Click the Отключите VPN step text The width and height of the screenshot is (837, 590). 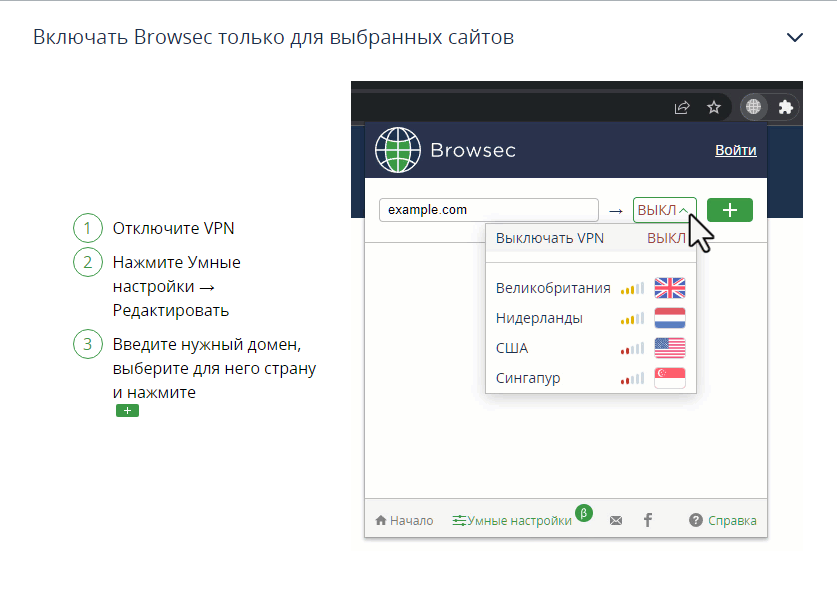173,229
